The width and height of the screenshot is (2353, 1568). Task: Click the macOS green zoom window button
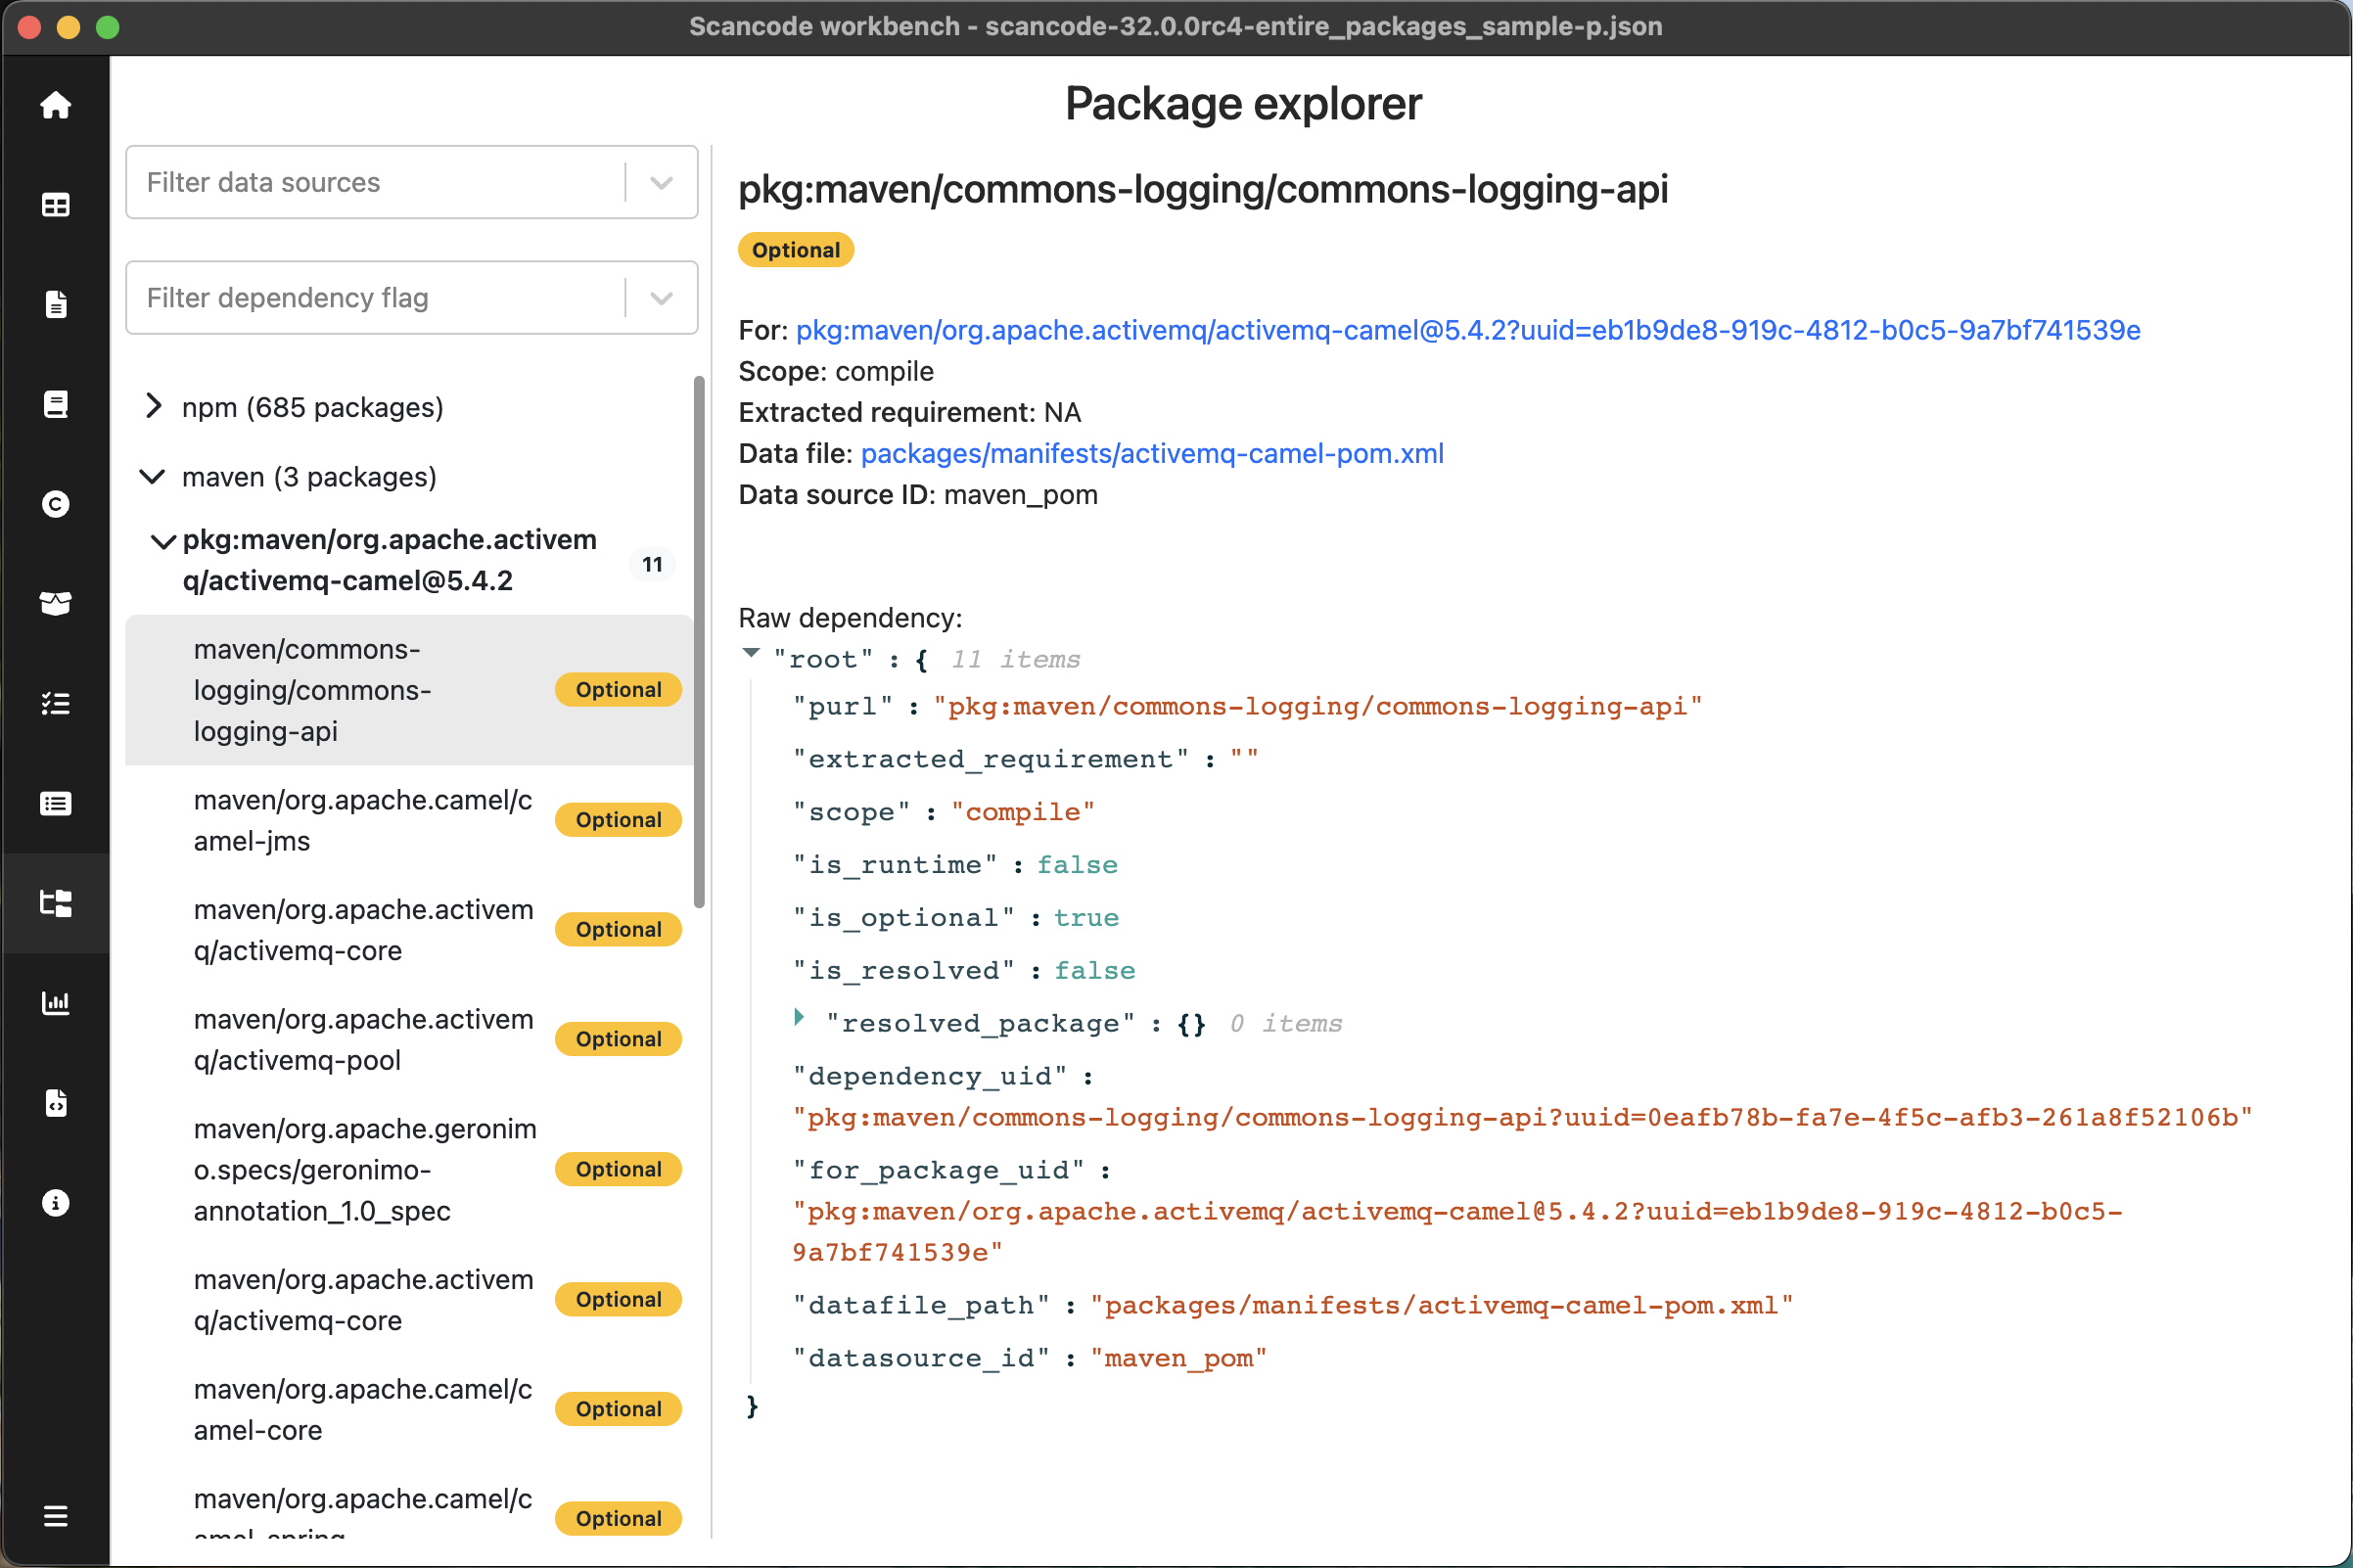(x=108, y=27)
